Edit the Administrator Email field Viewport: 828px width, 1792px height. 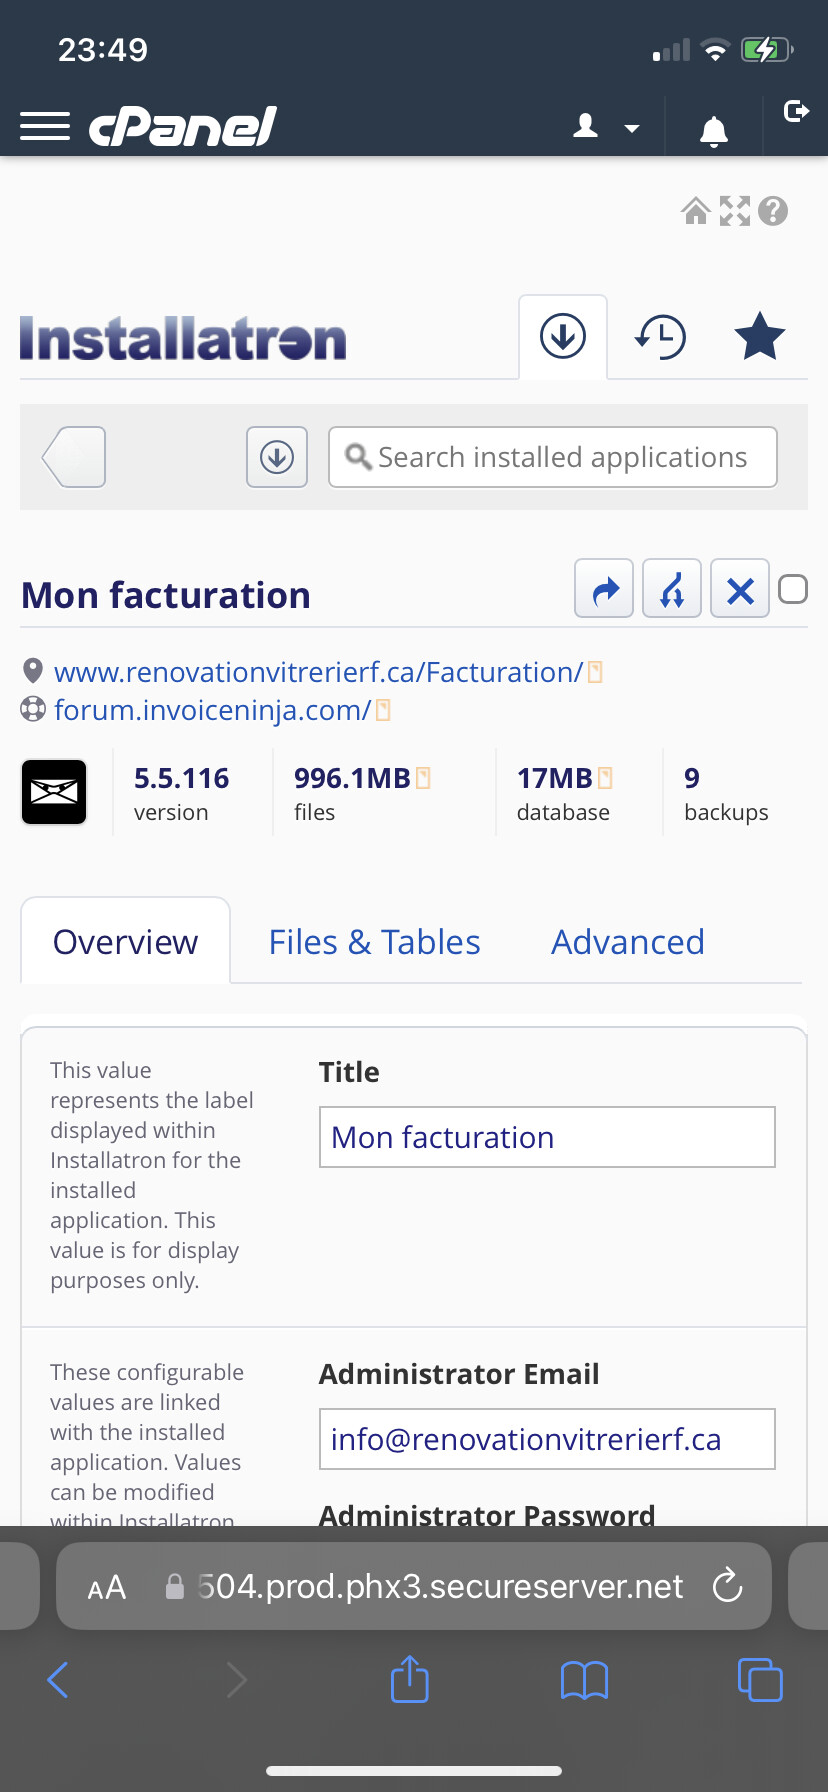pyautogui.click(x=547, y=1439)
